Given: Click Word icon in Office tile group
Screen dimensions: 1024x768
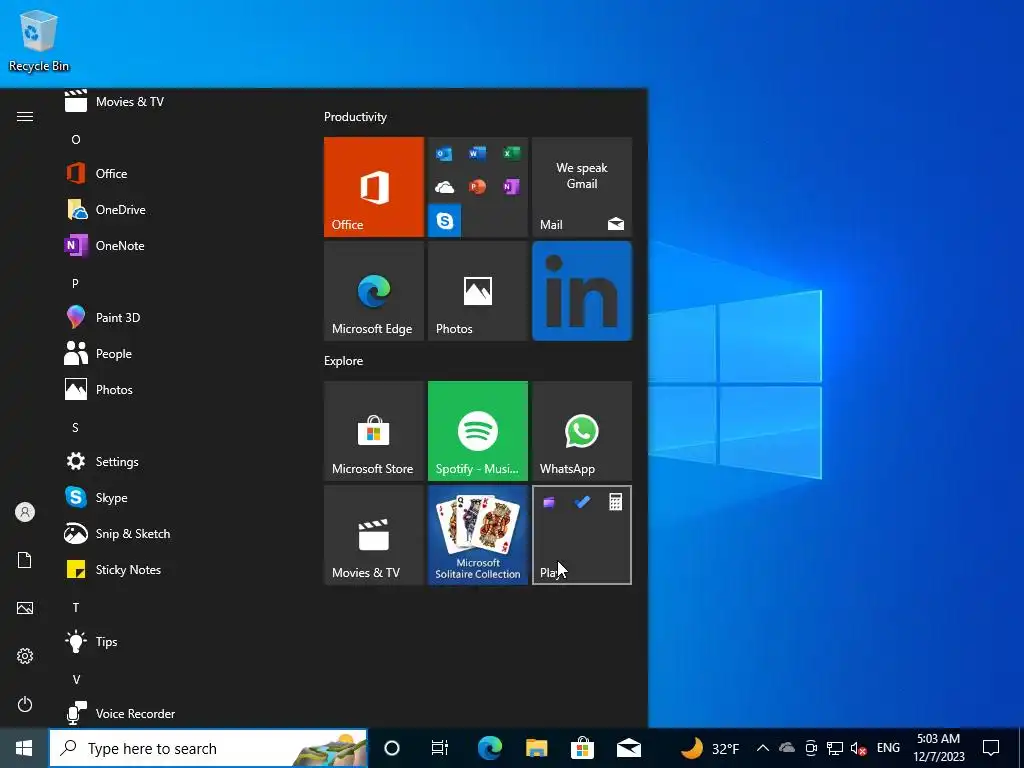Looking at the screenshot, I should click(x=477, y=153).
